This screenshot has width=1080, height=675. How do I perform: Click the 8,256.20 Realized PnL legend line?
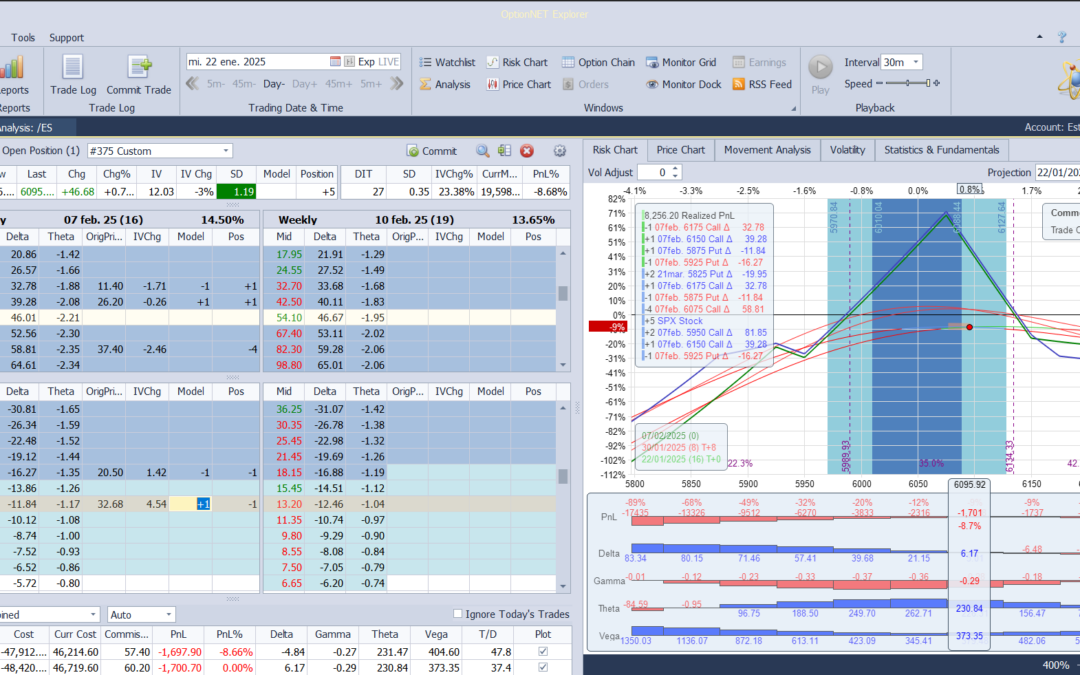click(x=688, y=216)
